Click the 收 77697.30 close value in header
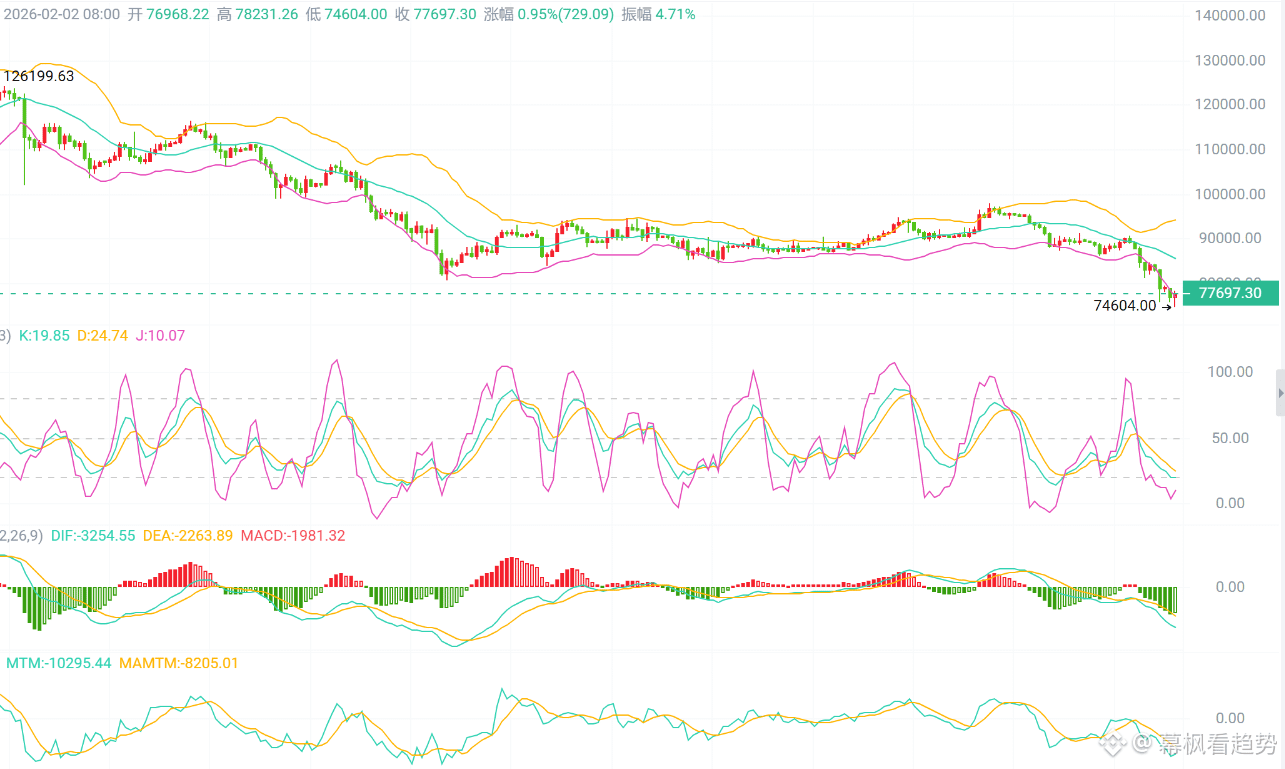The height and width of the screenshot is (769, 1285). click(x=435, y=15)
